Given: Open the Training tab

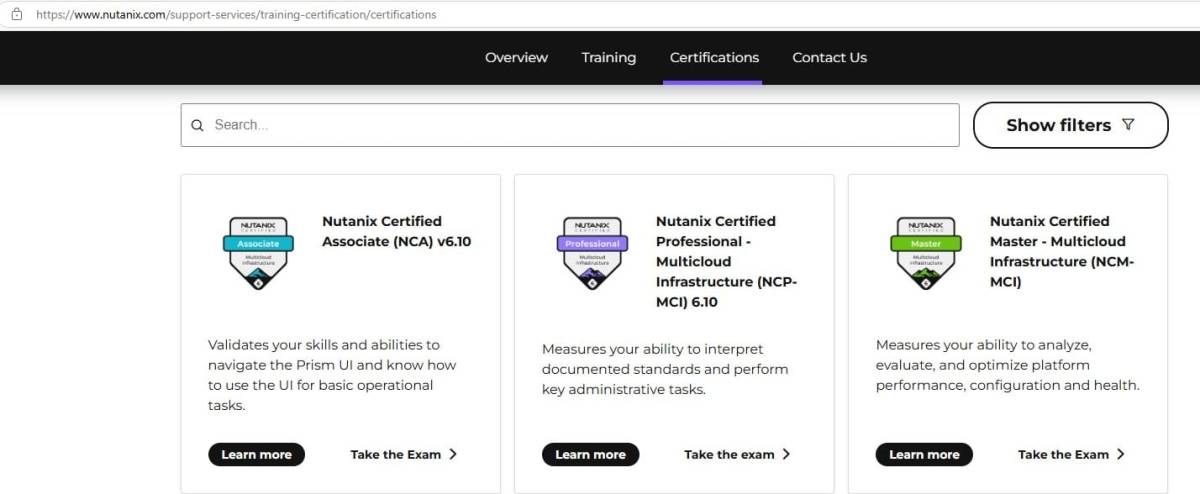Looking at the screenshot, I should pyautogui.click(x=609, y=57).
